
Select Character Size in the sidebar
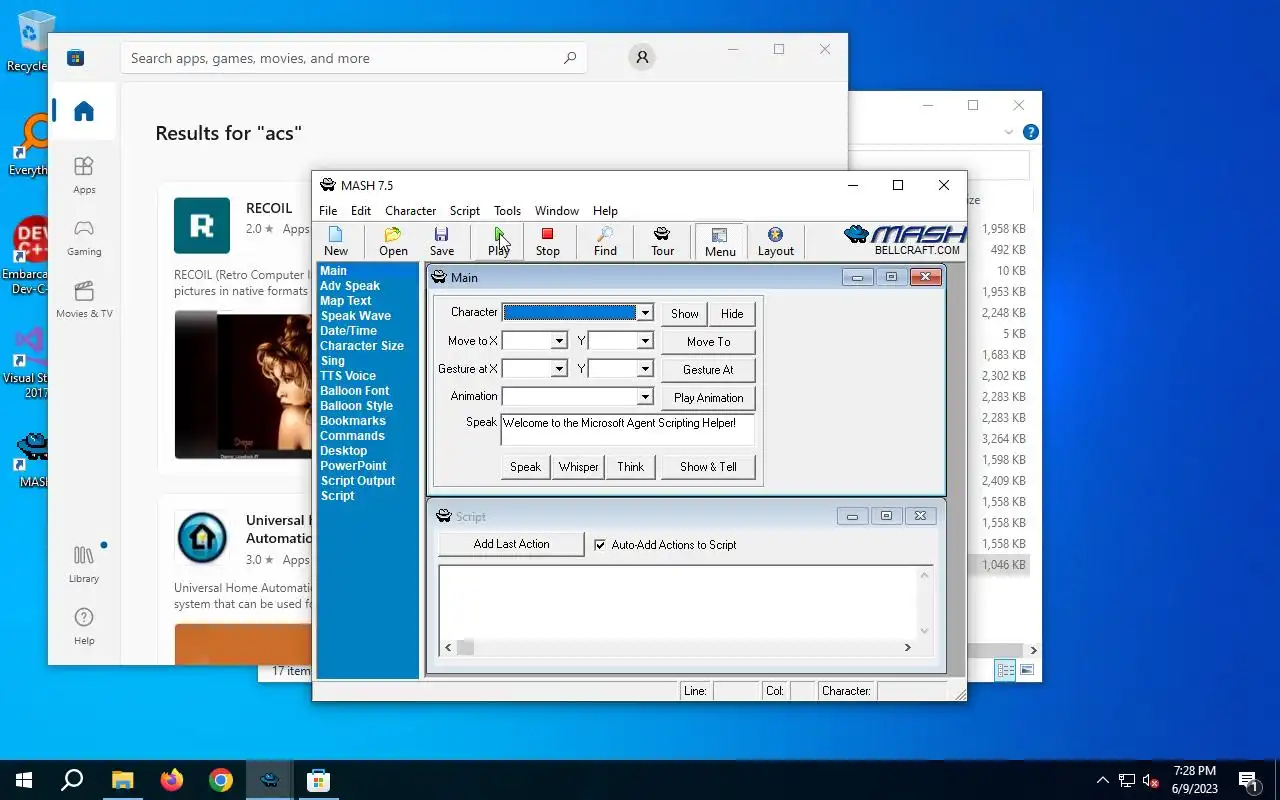tap(361, 346)
